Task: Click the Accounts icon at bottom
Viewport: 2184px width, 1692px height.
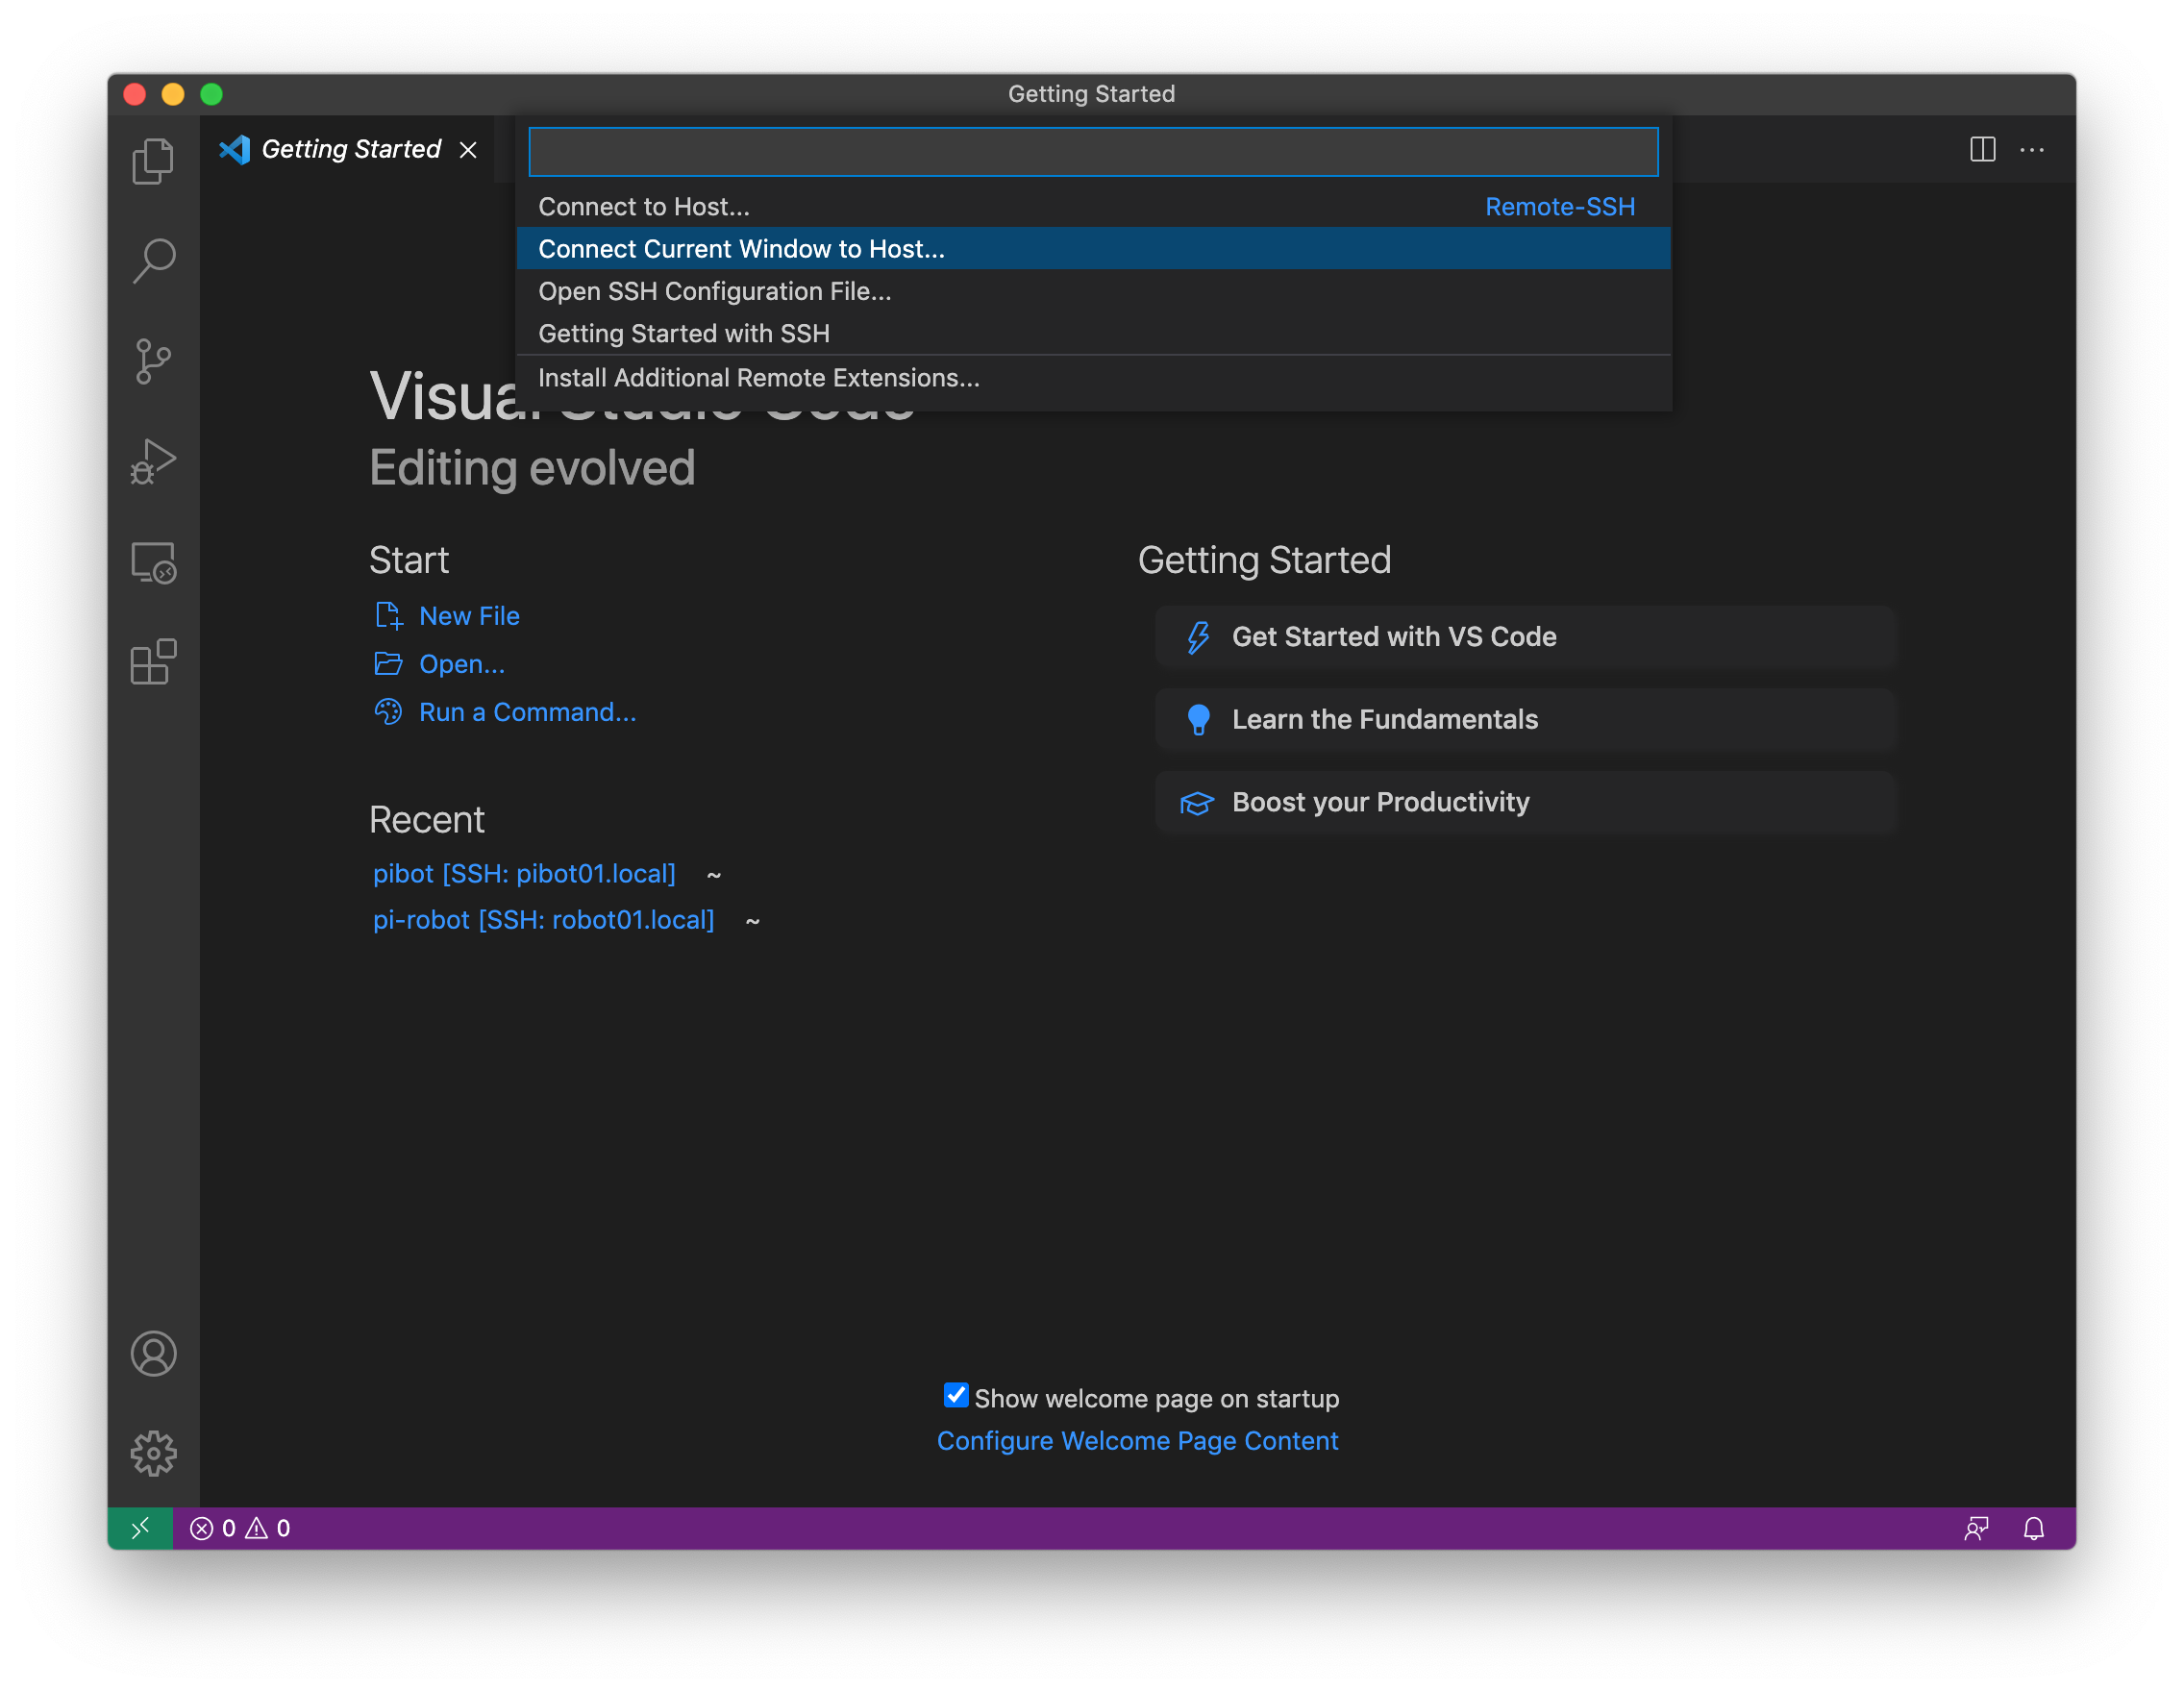Action: click(x=154, y=1352)
